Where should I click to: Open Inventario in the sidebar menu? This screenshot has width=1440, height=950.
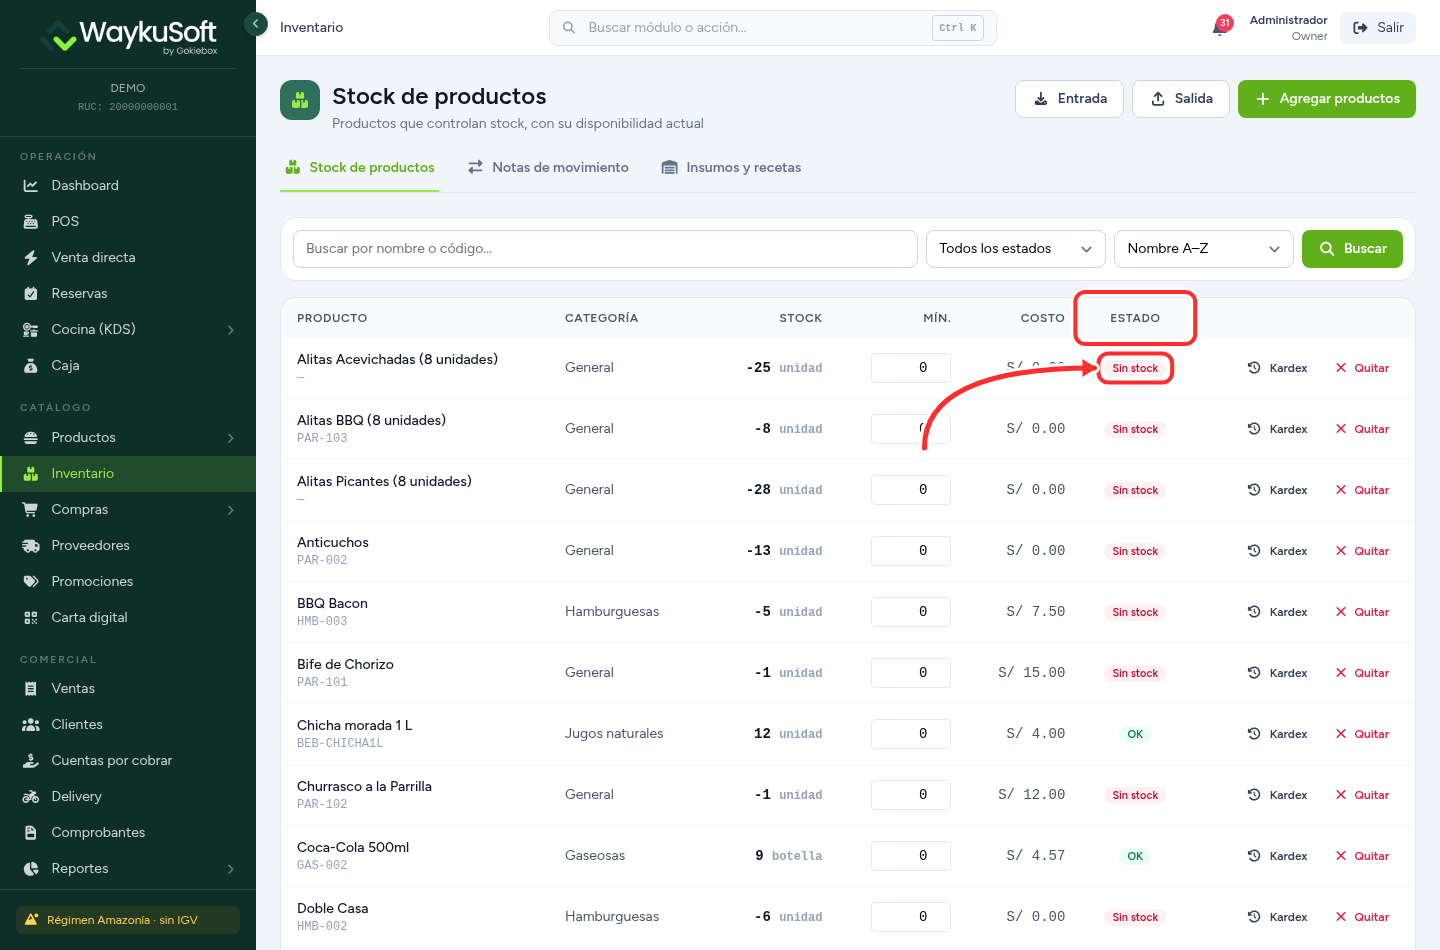(128, 474)
